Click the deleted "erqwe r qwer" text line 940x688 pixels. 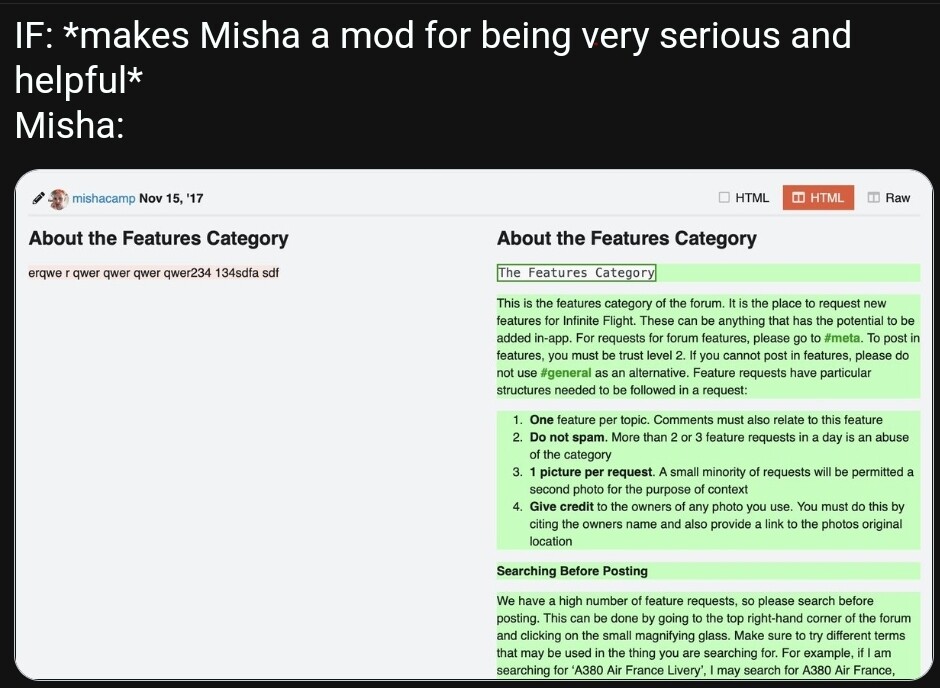(153, 273)
